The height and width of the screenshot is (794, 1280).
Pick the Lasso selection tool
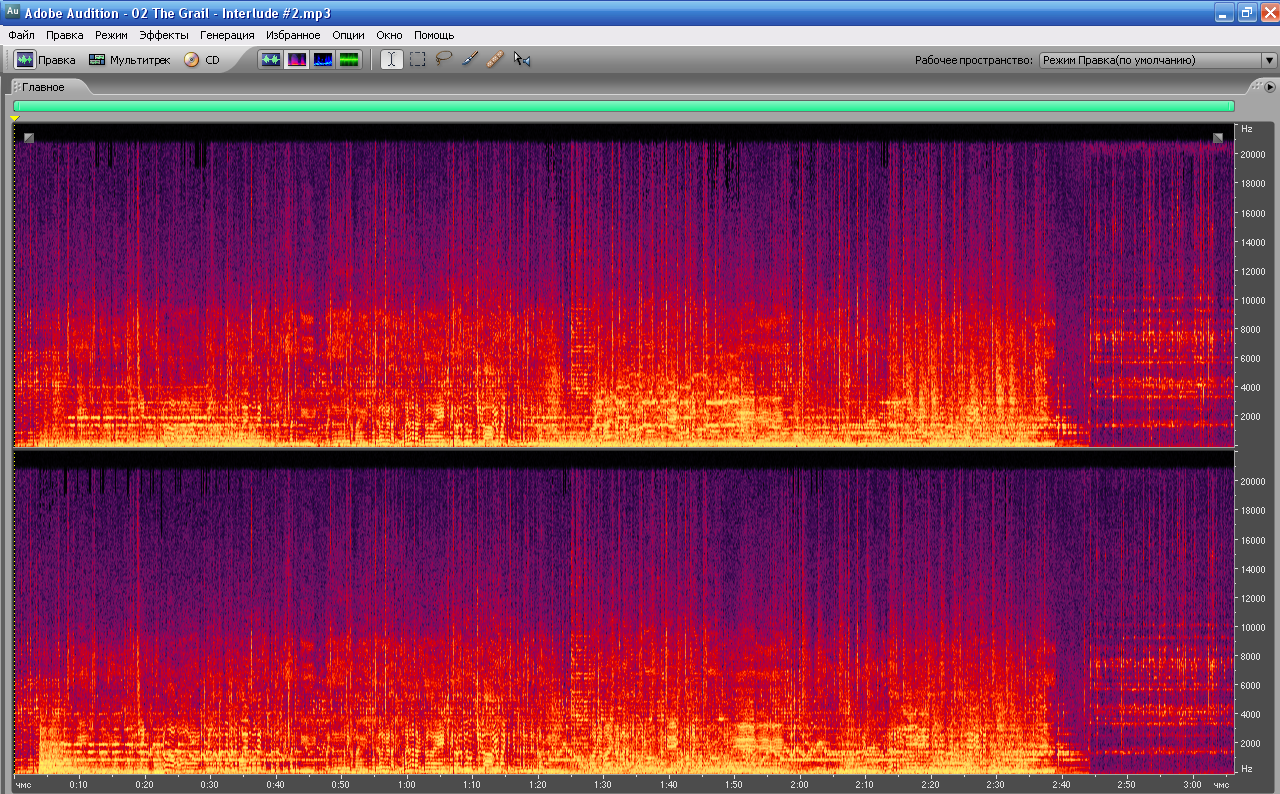click(x=444, y=60)
